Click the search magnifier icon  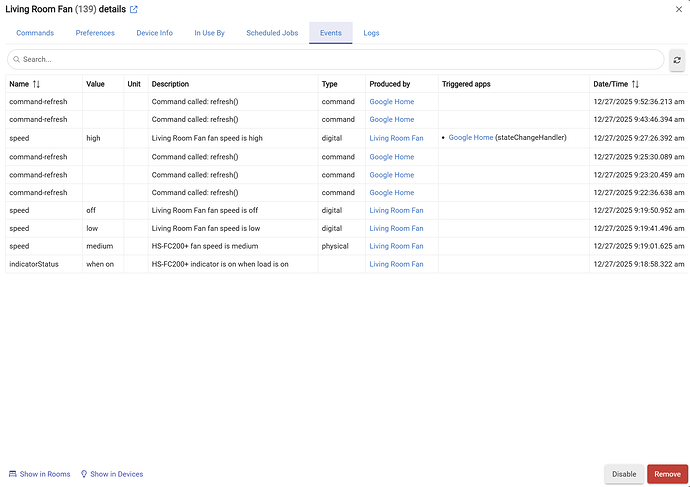(x=16, y=60)
